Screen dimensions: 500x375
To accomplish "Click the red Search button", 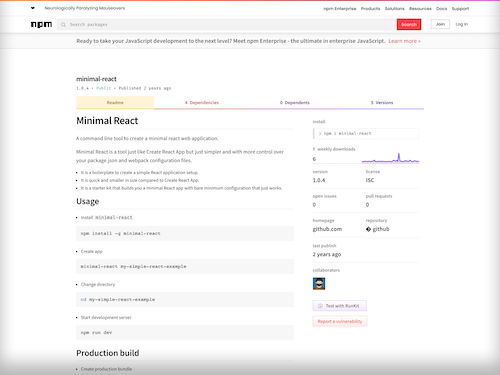I will click(409, 24).
